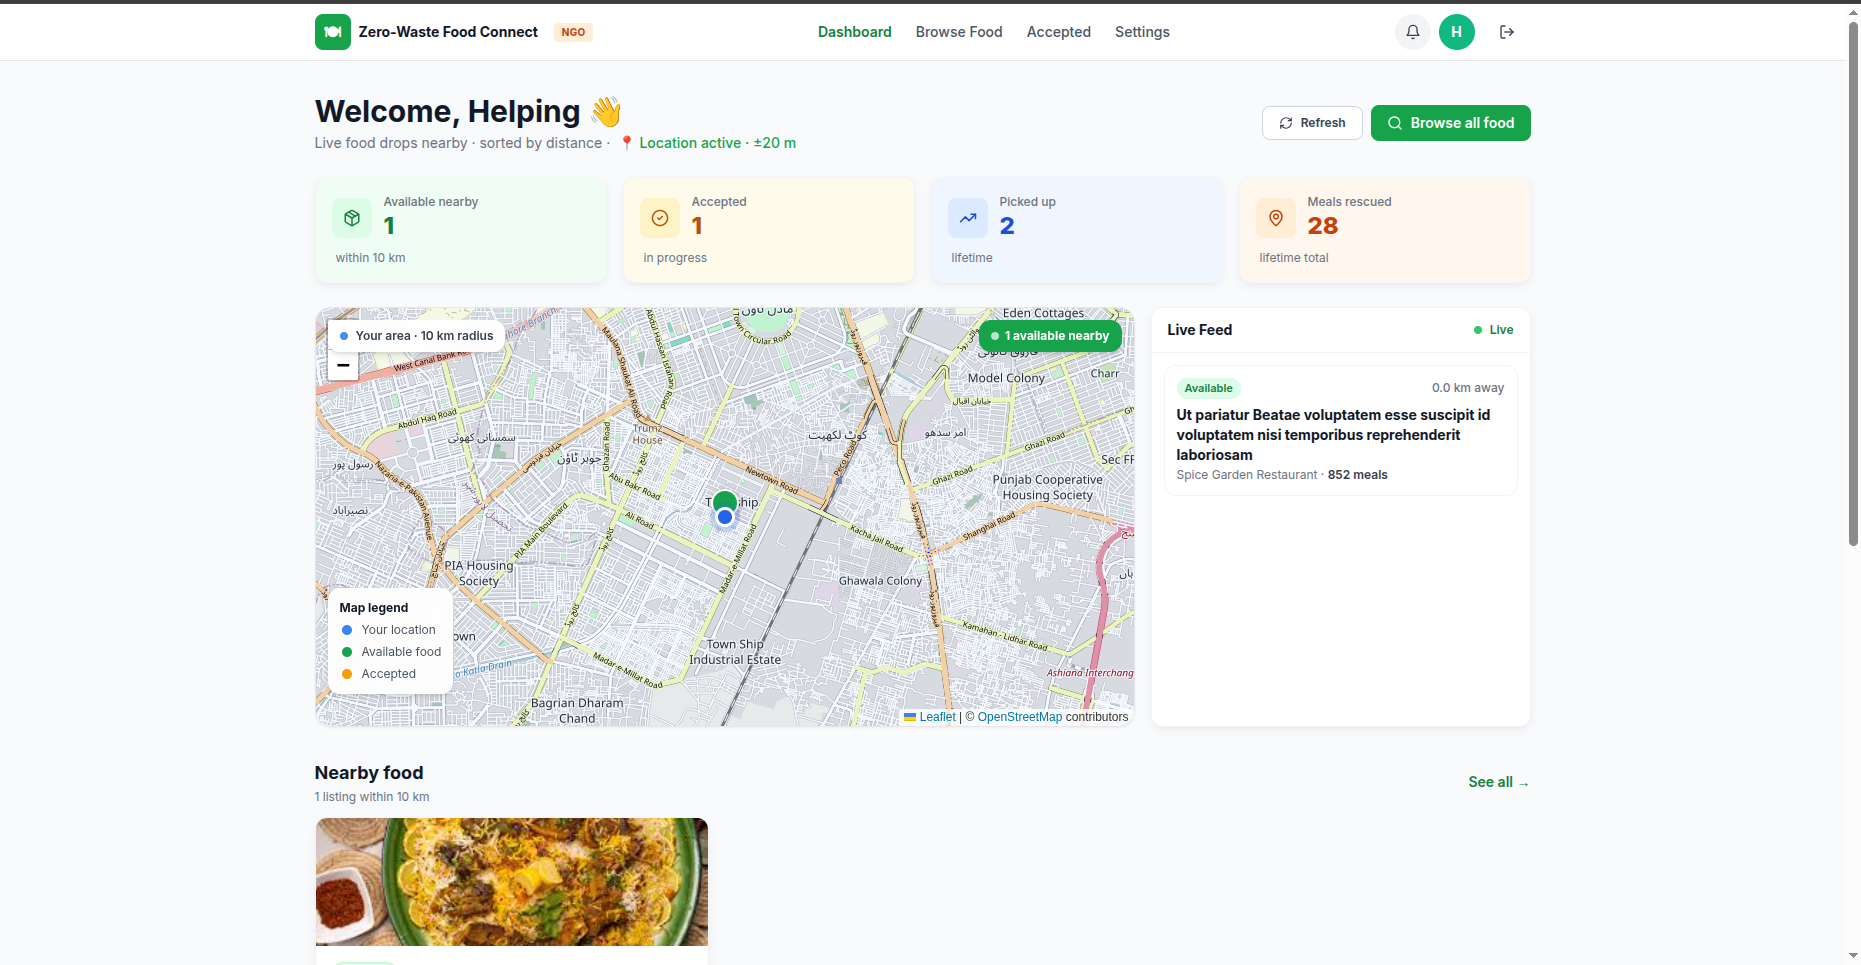This screenshot has height=965, width=1861.
Task: Open the Accepted tab
Action: tap(1059, 32)
